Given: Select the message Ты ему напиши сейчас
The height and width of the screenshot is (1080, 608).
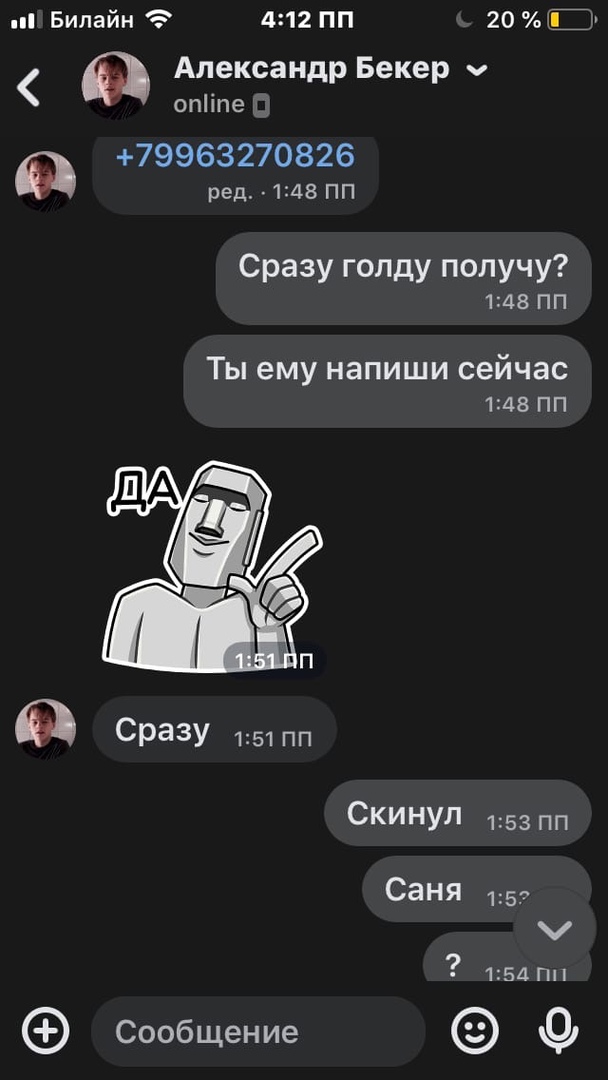Looking at the screenshot, I should [x=387, y=381].
